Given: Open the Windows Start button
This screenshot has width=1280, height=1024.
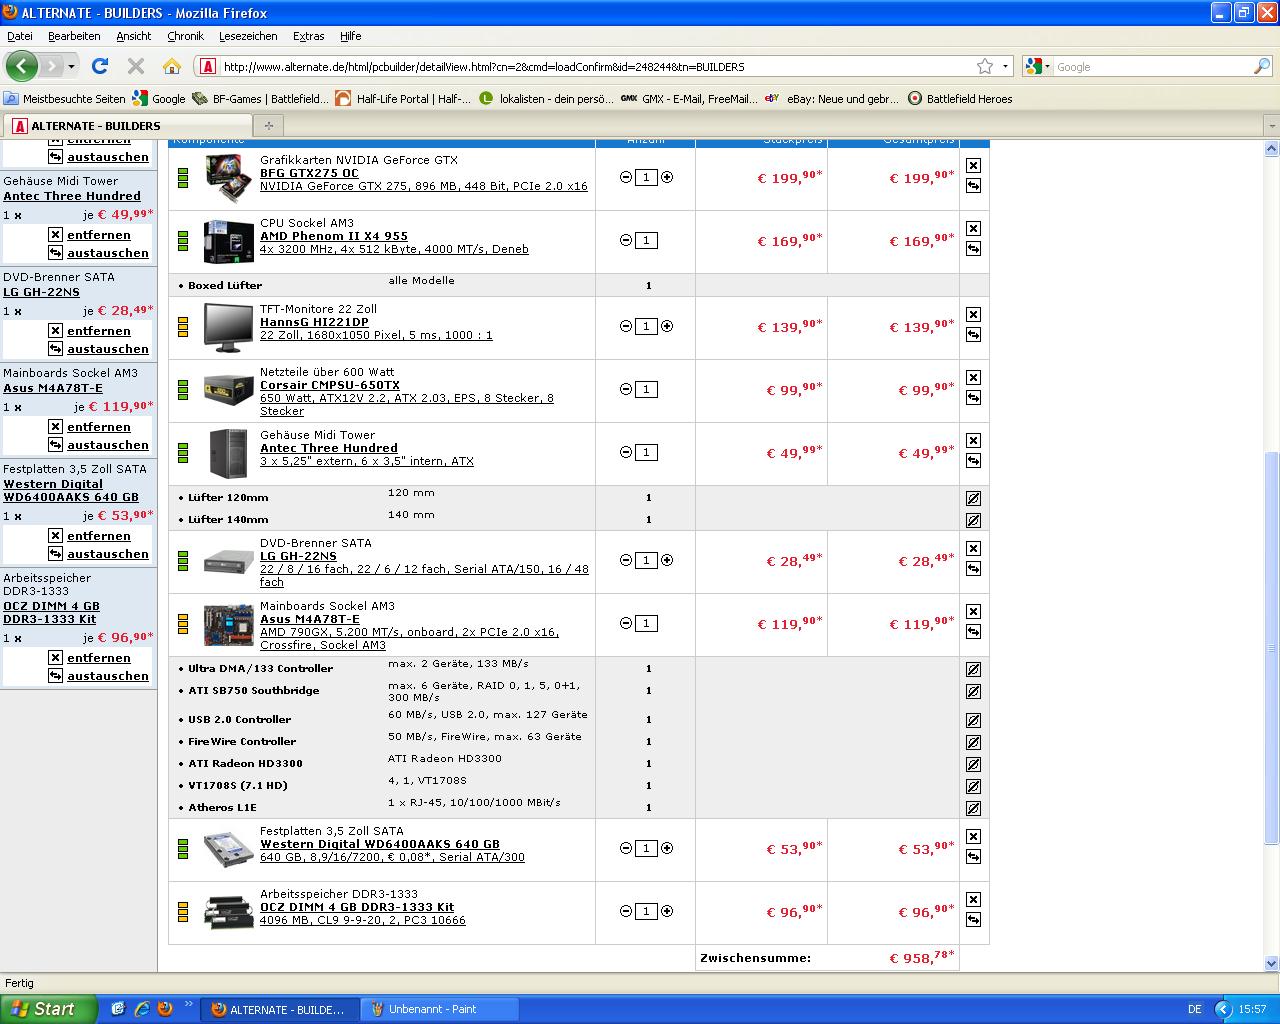Looking at the screenshot, I should 48,1009.
